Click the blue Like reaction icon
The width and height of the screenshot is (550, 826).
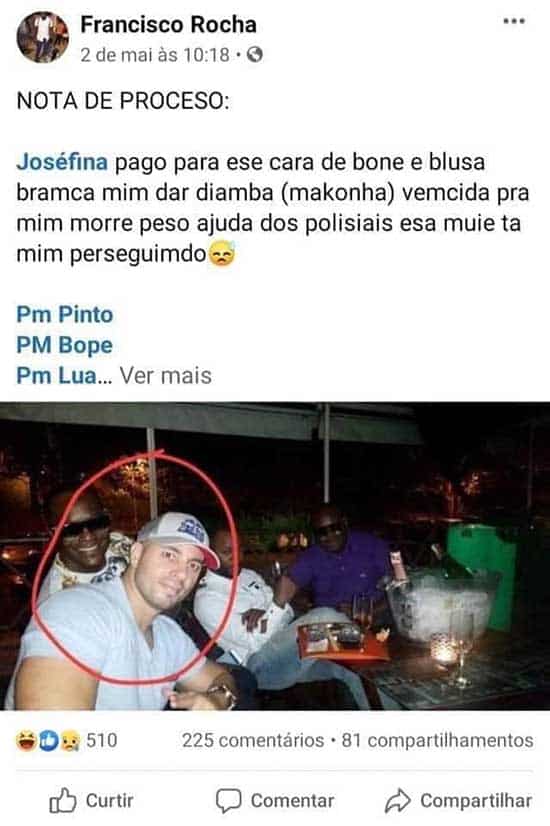click(x=48, y=741)
